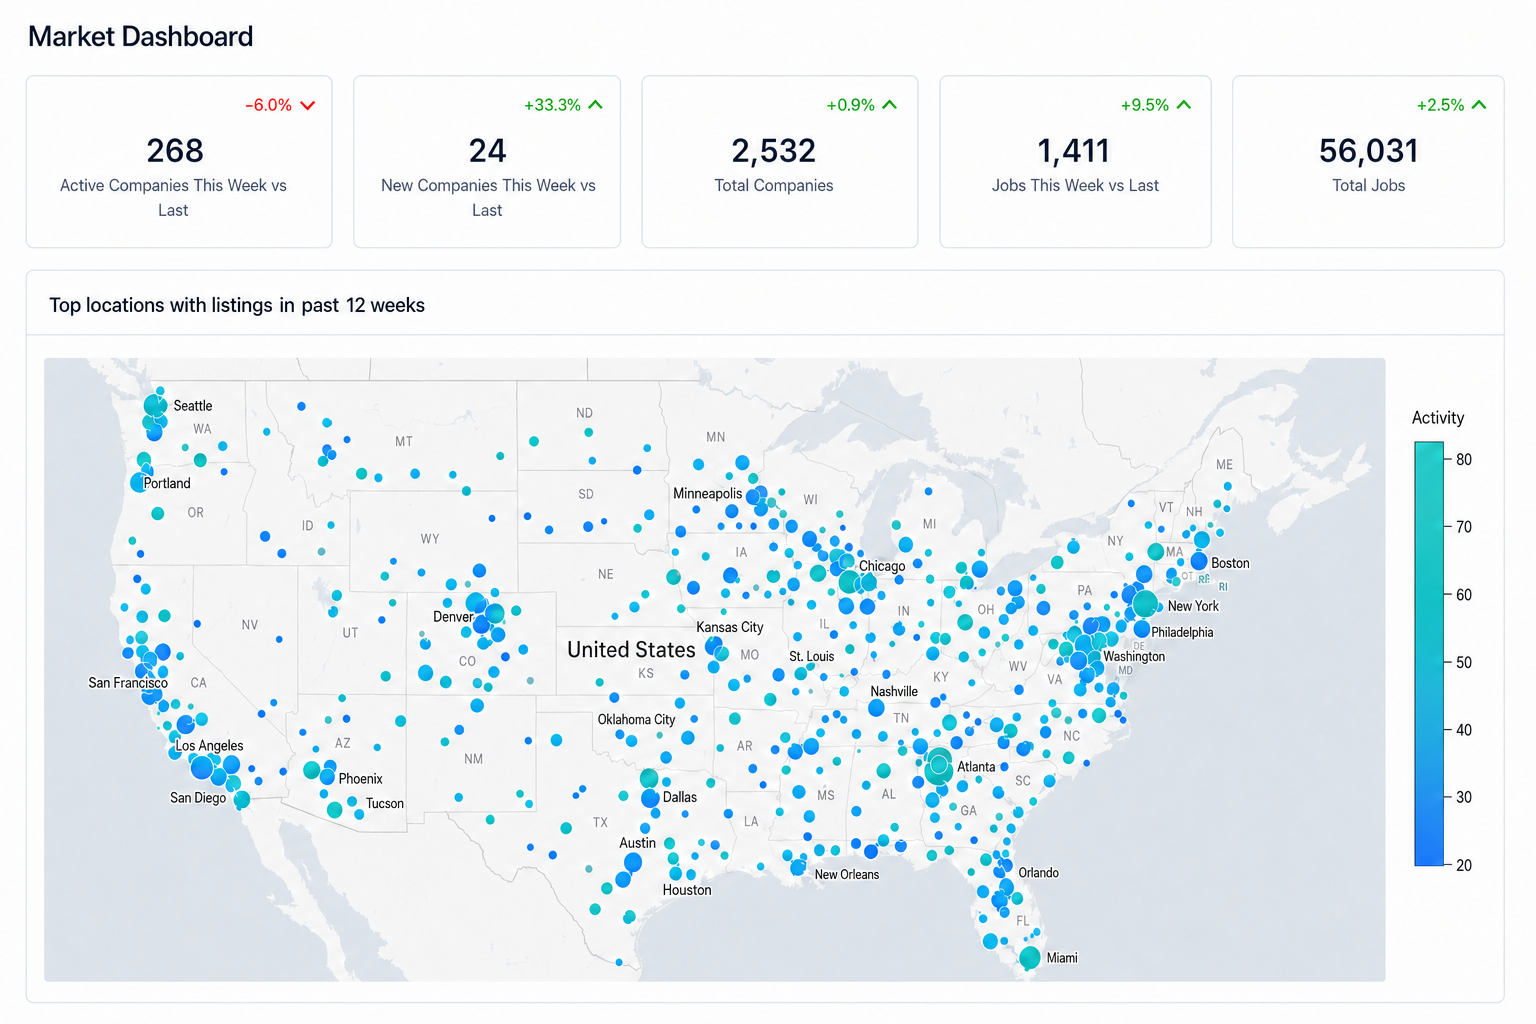Click the Philadelphia map label

point(1182,633)
